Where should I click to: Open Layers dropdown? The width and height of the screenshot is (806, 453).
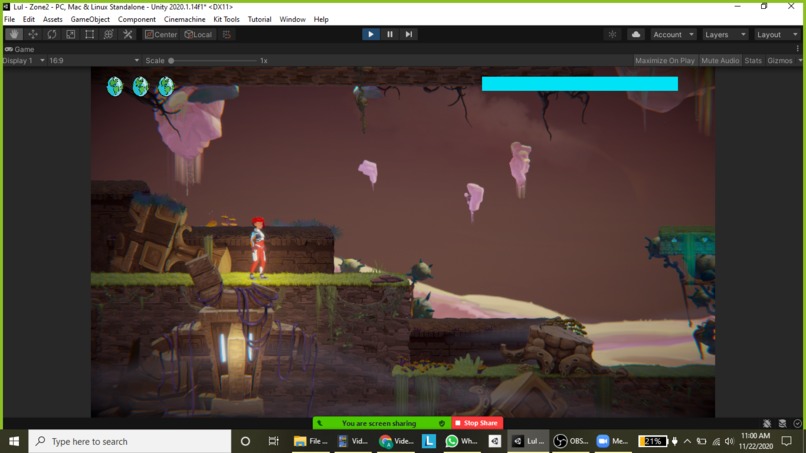tap(725, 34)
